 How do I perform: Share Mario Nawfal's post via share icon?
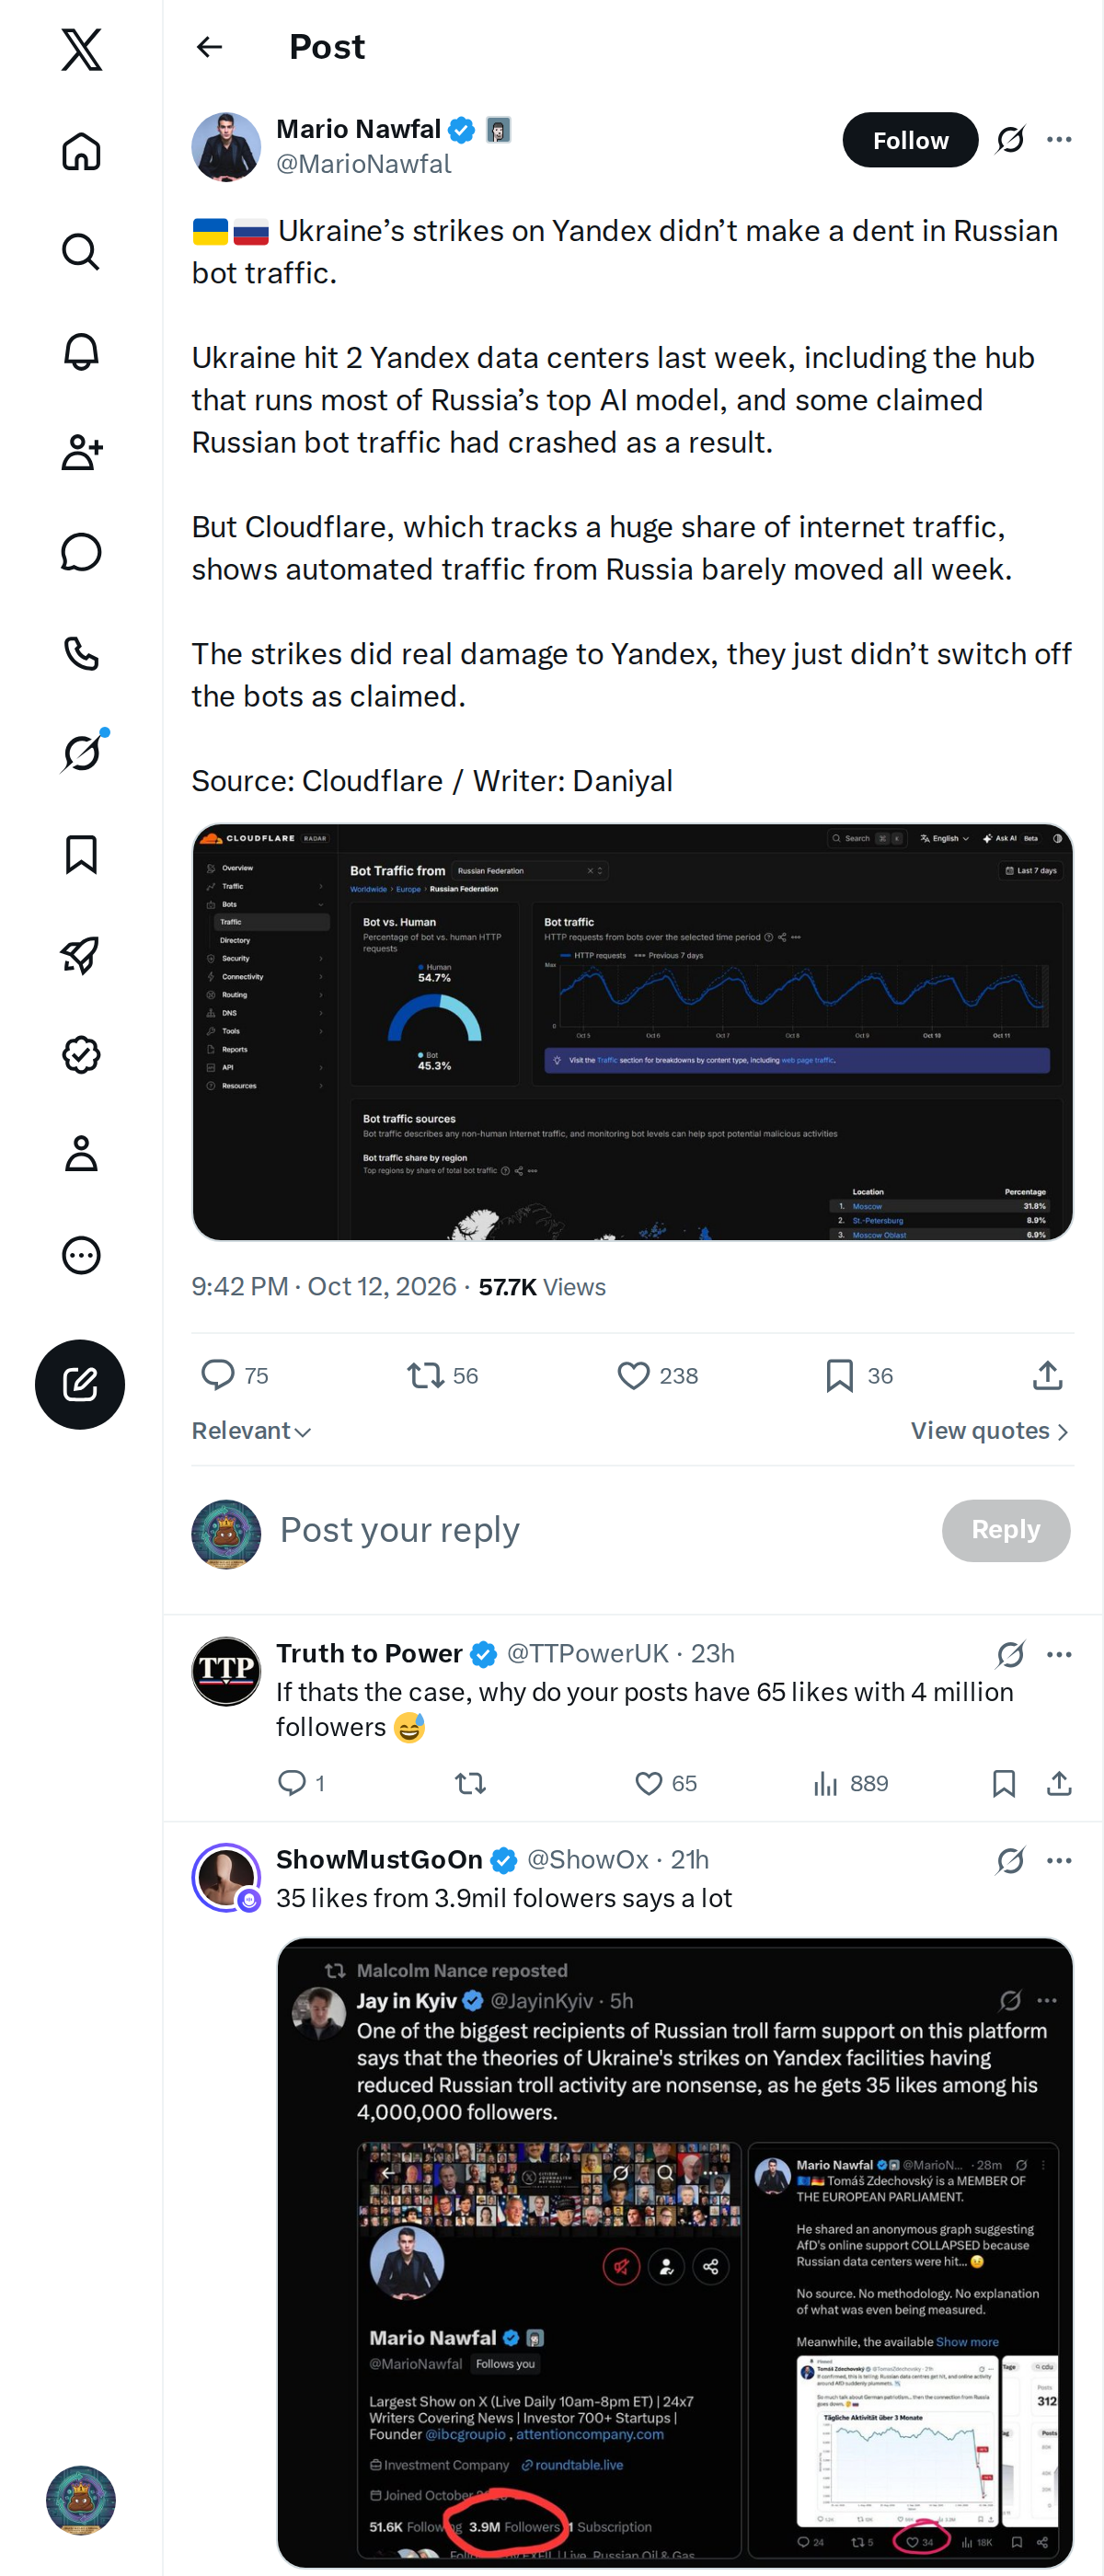(1047, 1376)
